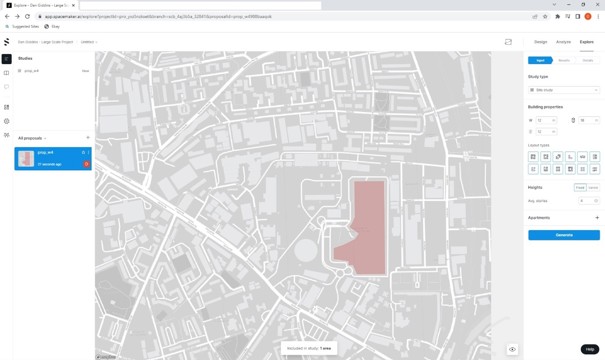The width and height of the screenshot is (605, 360).
Task: Select the prop_w4 proposal thumbnail
Action: pyautogui.click(x=26, y=159)
